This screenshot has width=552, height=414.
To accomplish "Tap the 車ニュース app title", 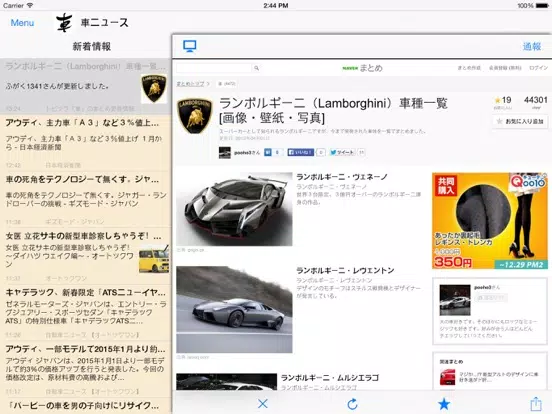I will (105, 23).
